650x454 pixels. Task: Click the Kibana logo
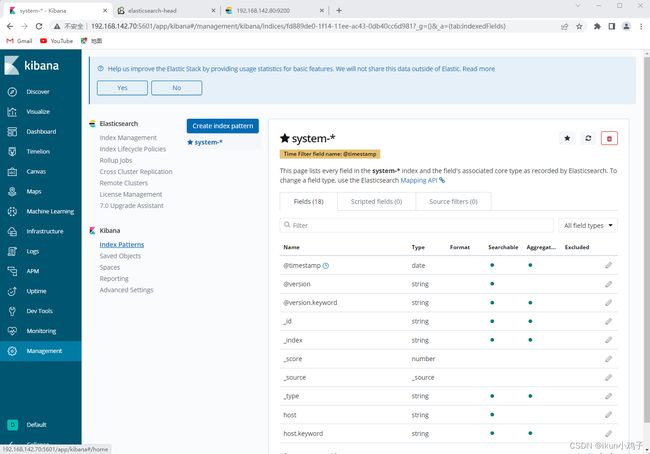32,66
